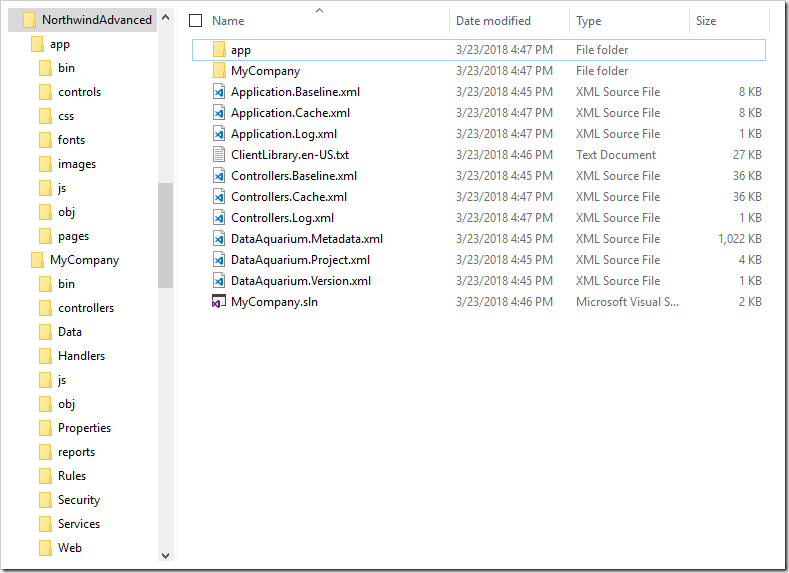The image size is (789, 573).
Task: Select the DataAquarium.Metadata.xml file name
Action: pos(307,238)
